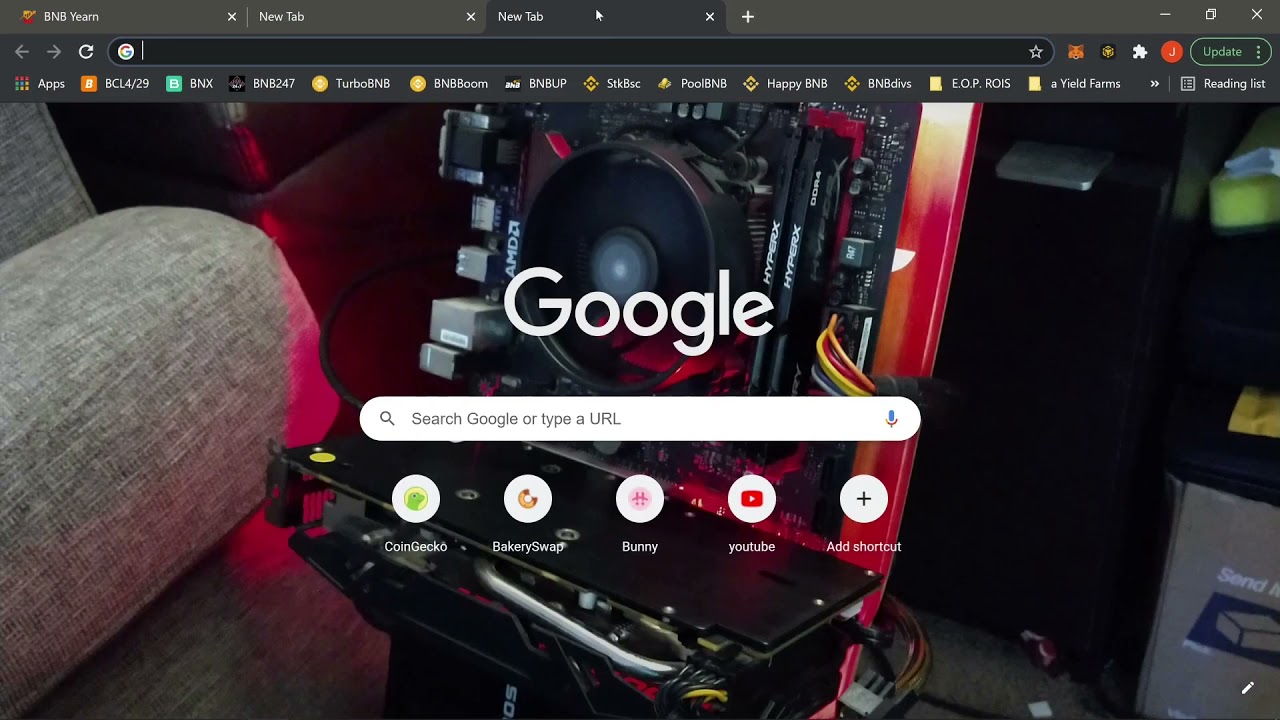
Task: Customize this page with pencil icon
Action: coord(1247,688)
